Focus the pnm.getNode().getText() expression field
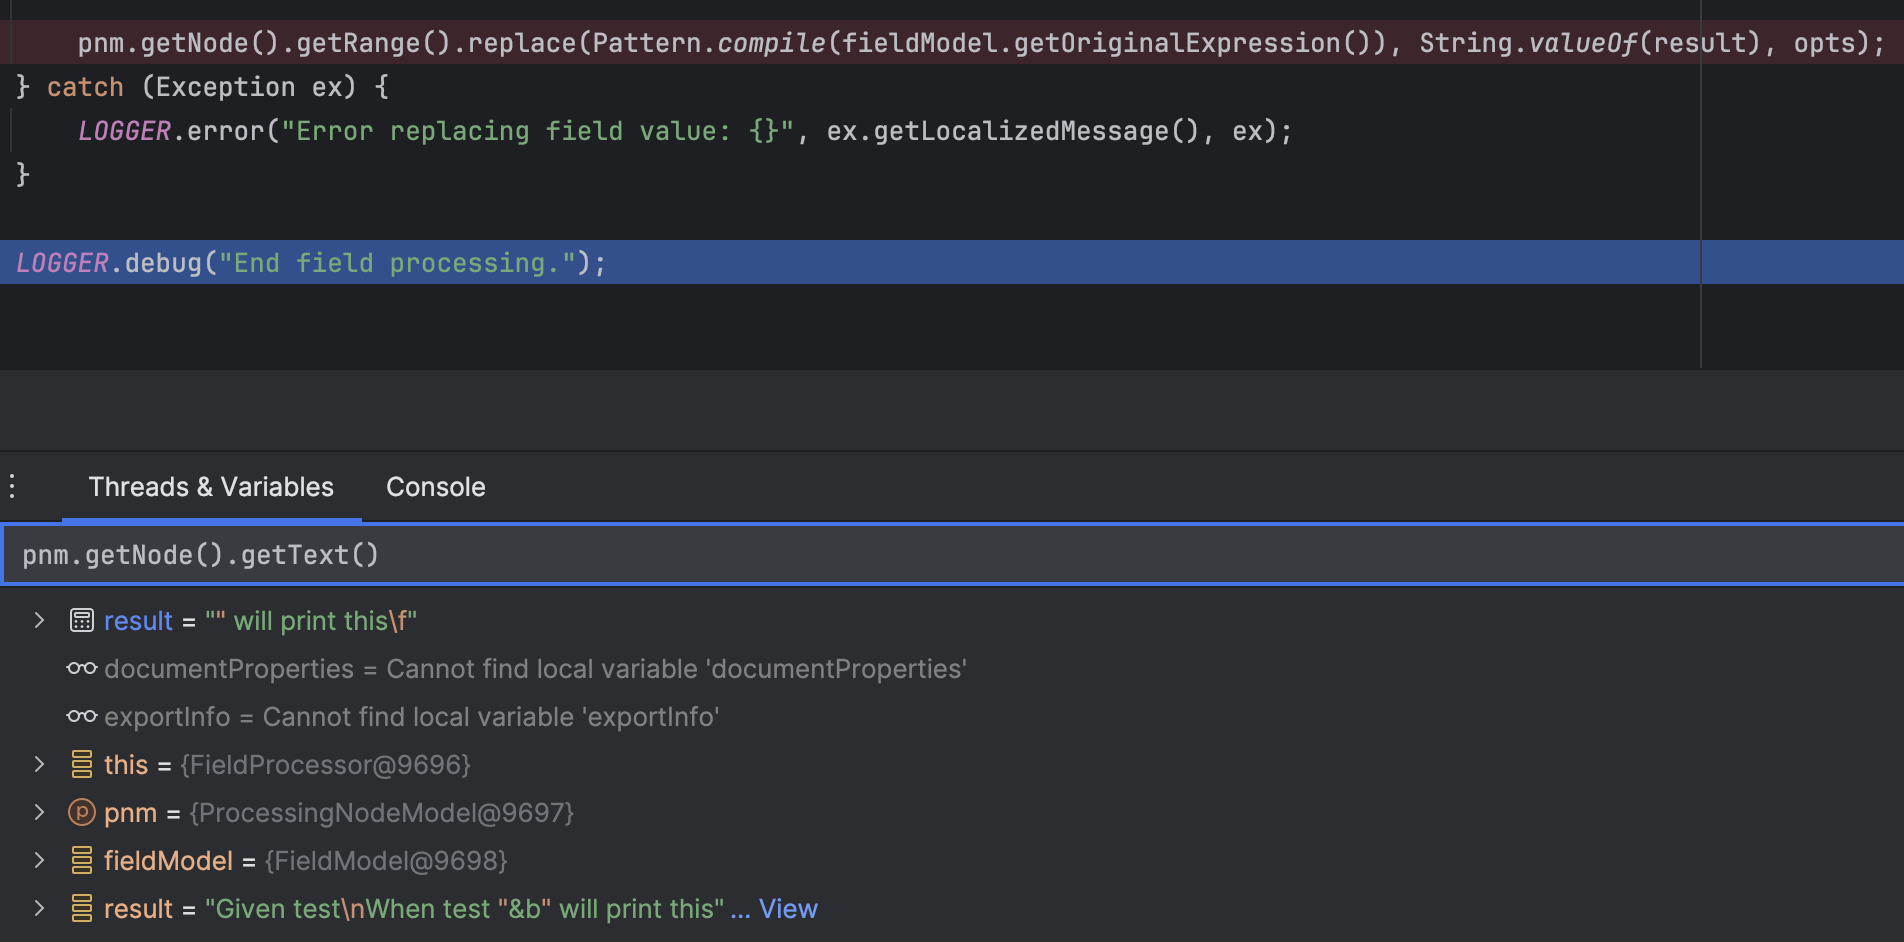The width and height of the screenshot is (1904, 942). [900, 555]
